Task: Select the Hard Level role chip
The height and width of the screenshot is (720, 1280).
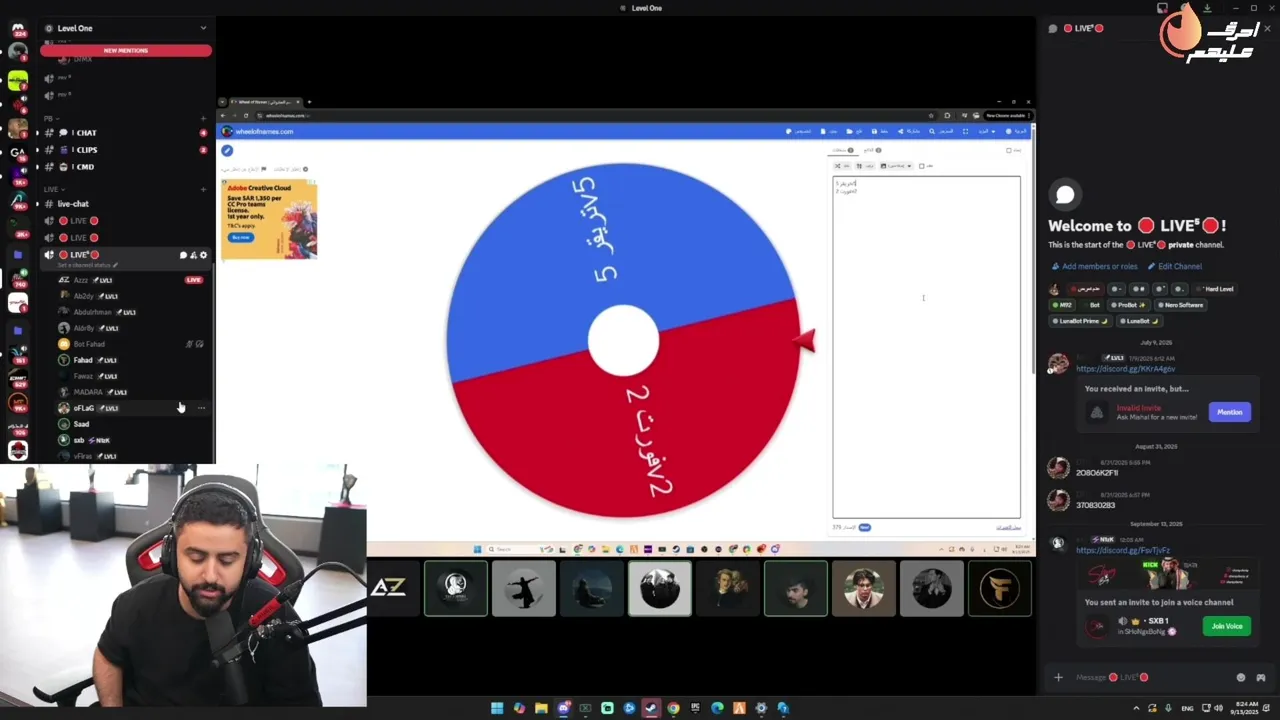Action: [1217, 289]
